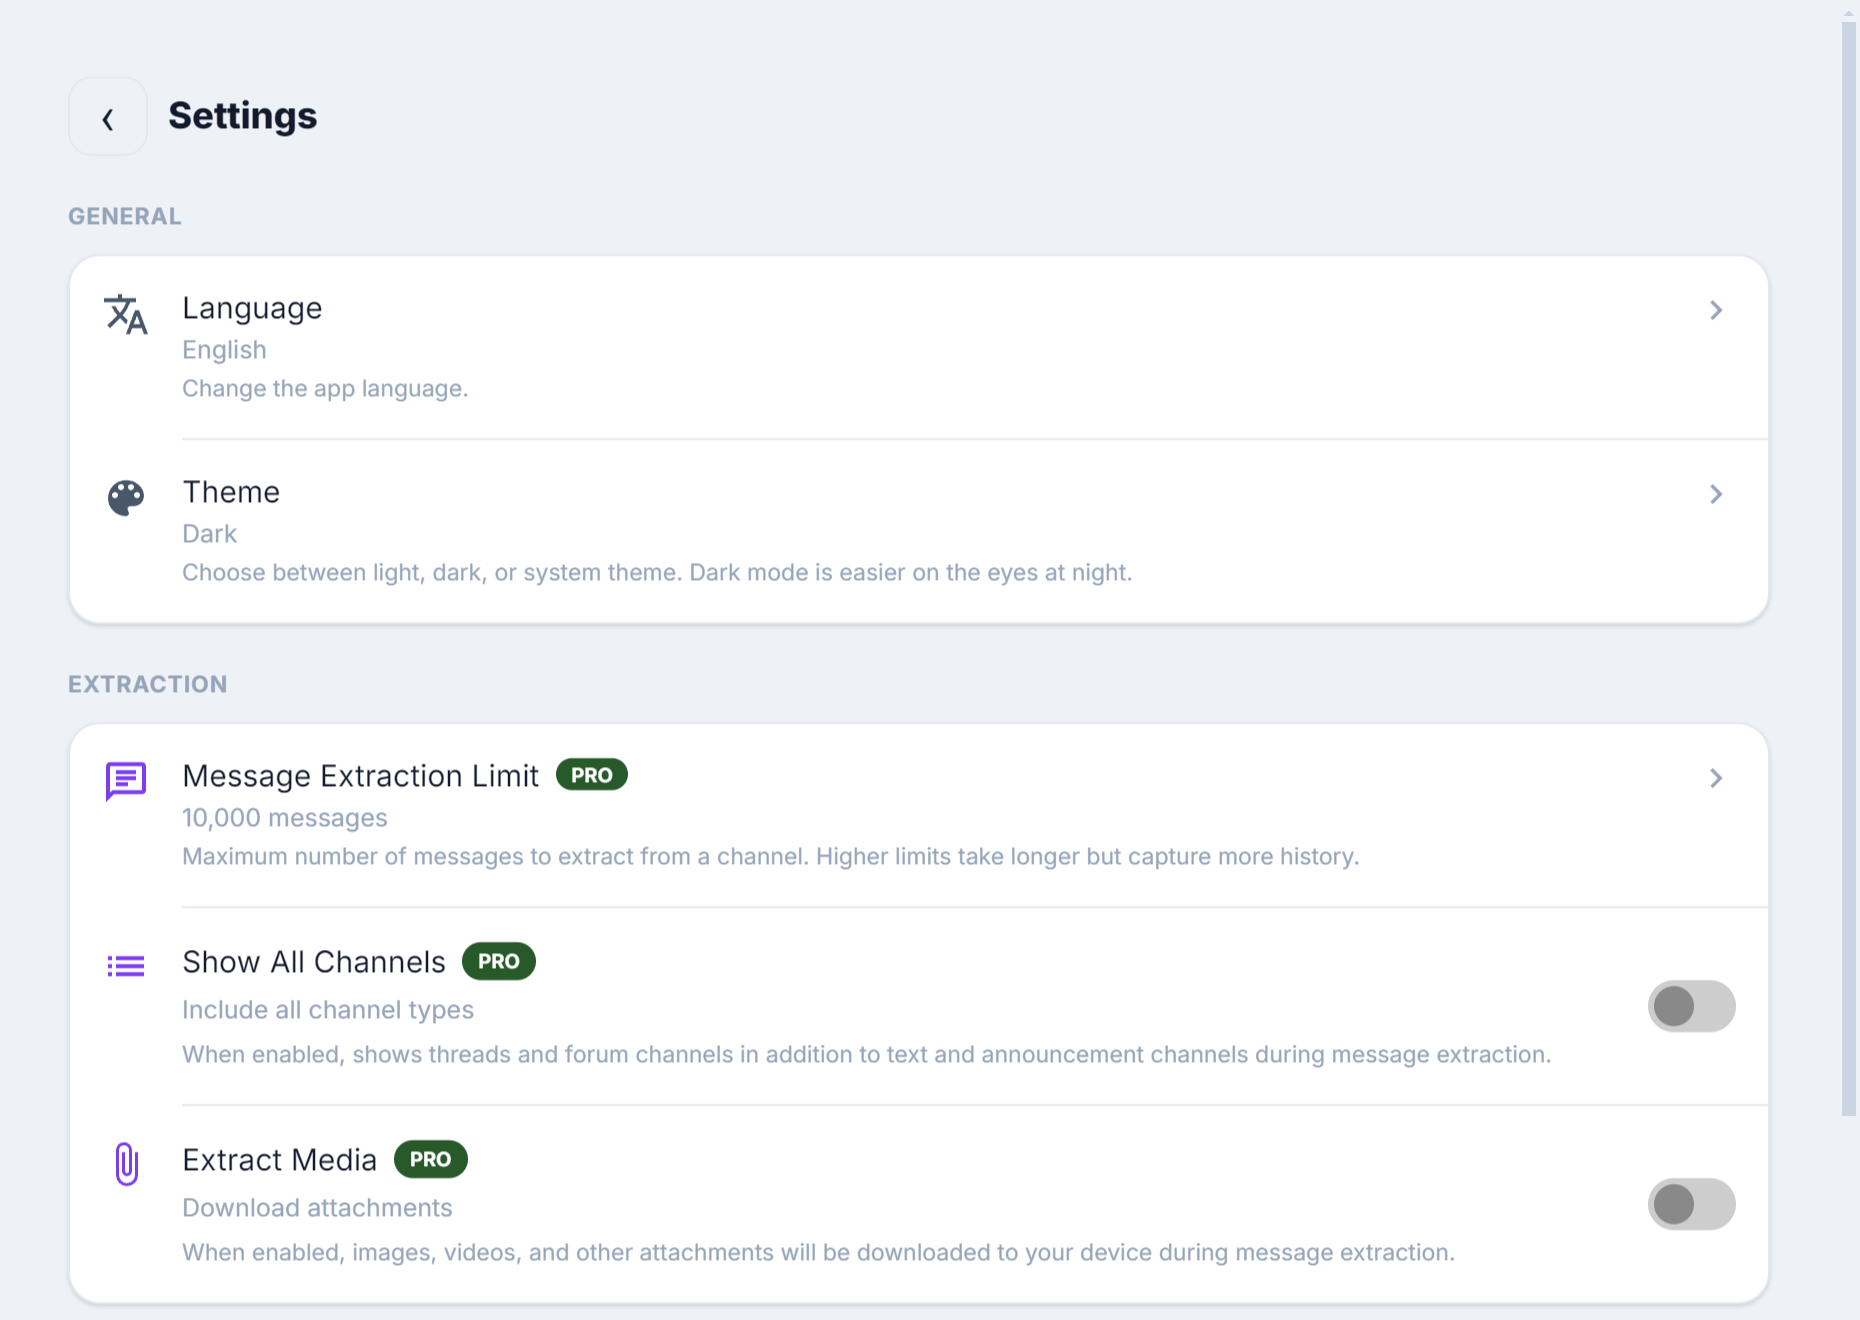
Task: Click the GENERAL section heading
Action: point(125,217)
